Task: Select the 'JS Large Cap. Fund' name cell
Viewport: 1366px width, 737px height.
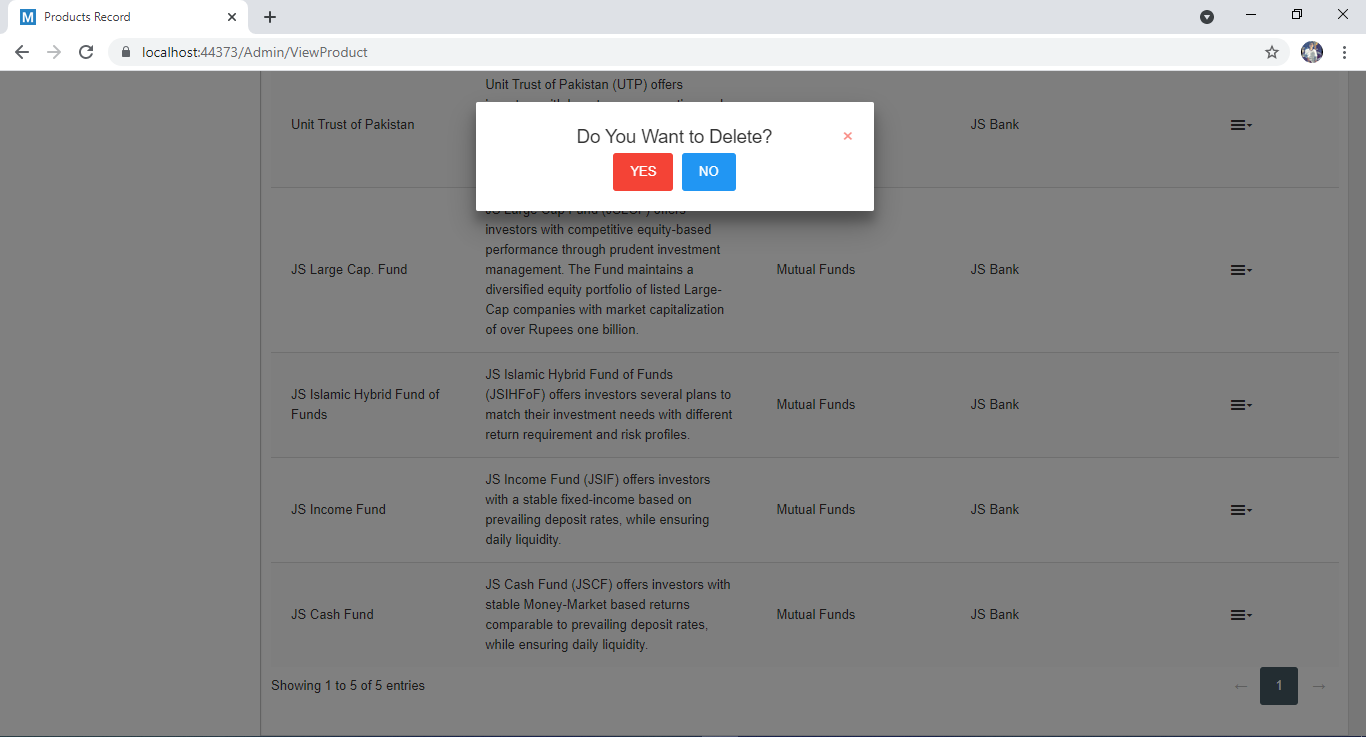Action: click(x=349, y=270)
